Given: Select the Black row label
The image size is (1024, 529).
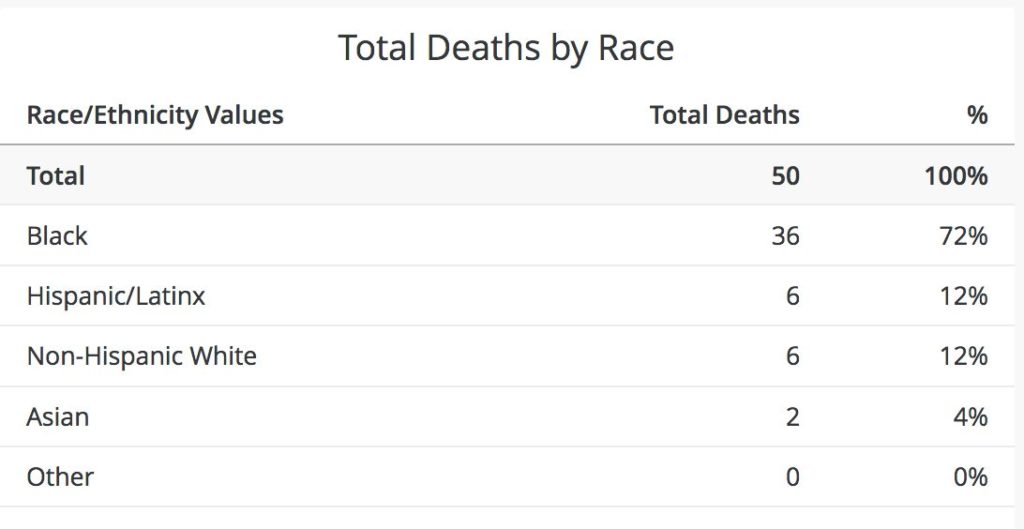Looking at the screenshot, I should [x=57, y=236].
